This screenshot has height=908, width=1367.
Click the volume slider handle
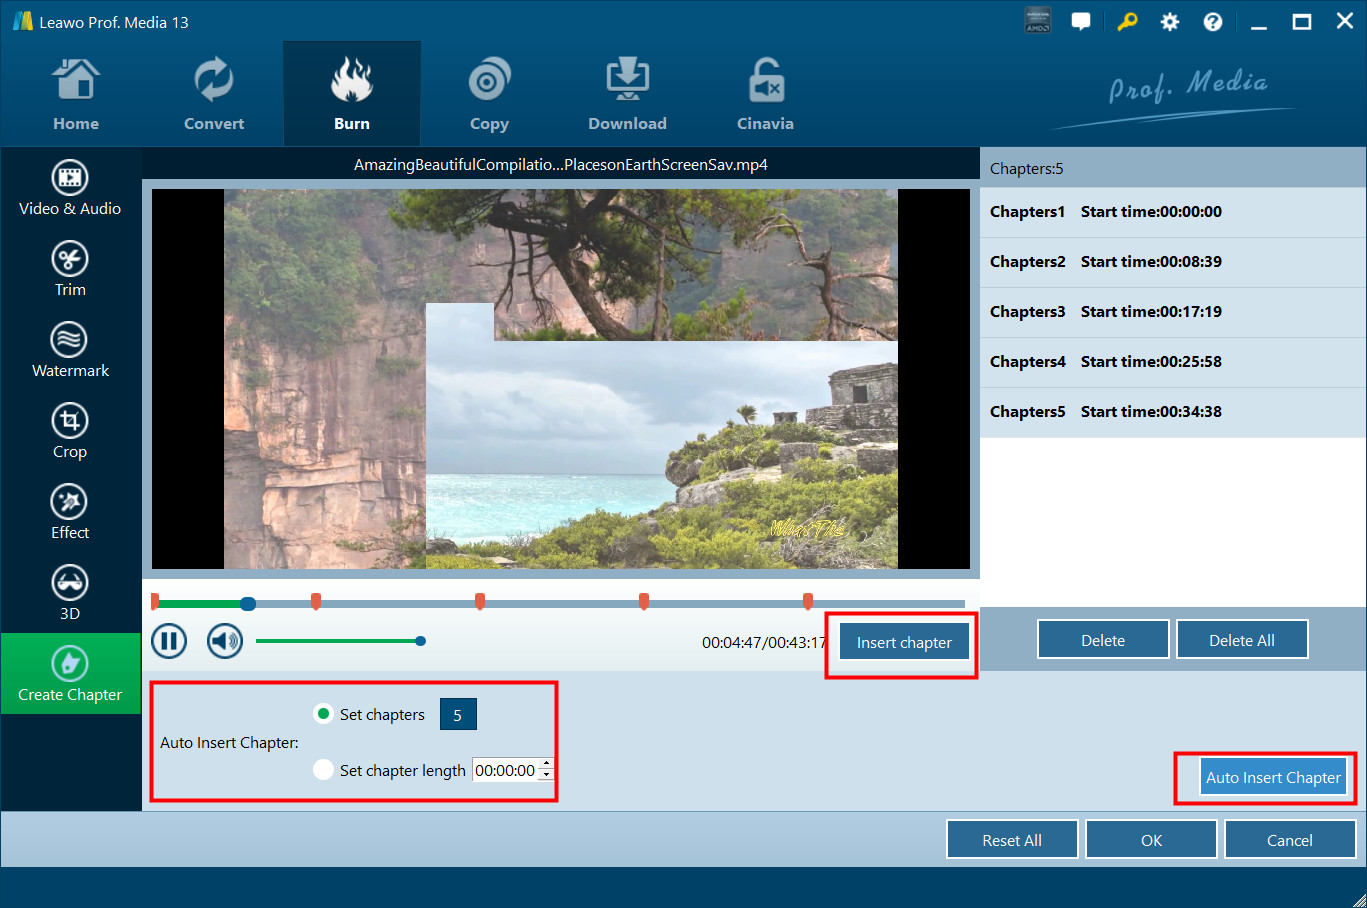[421, 641]
